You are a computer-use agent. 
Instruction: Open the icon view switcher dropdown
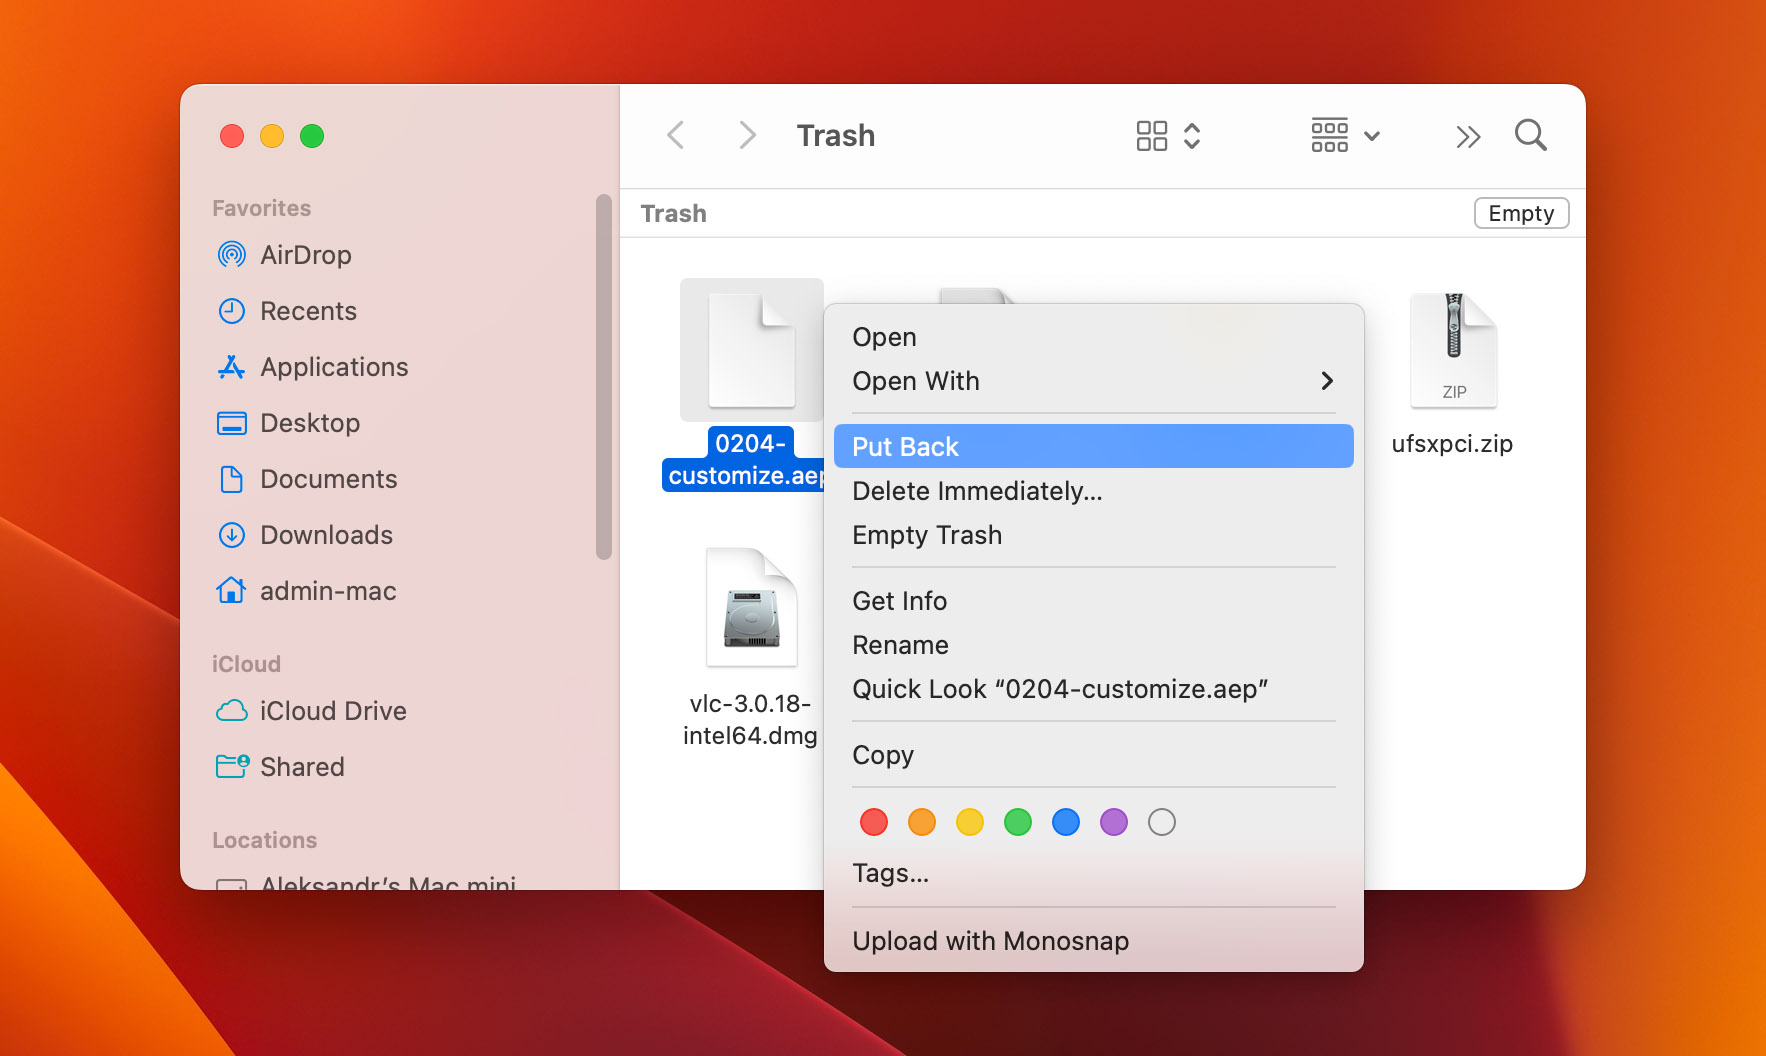1167,135
